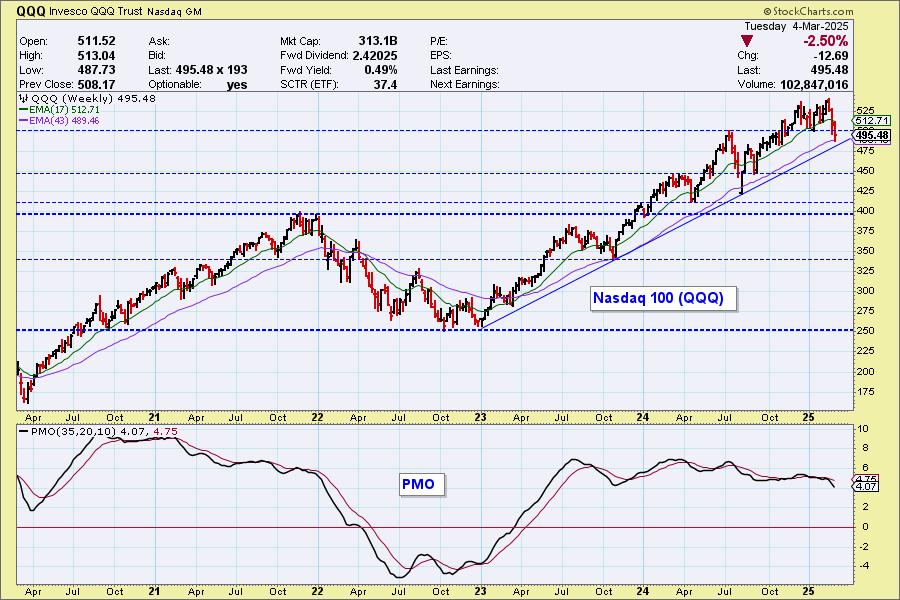
Task: Click the Chg value -12.69
Action: (831, 56)
